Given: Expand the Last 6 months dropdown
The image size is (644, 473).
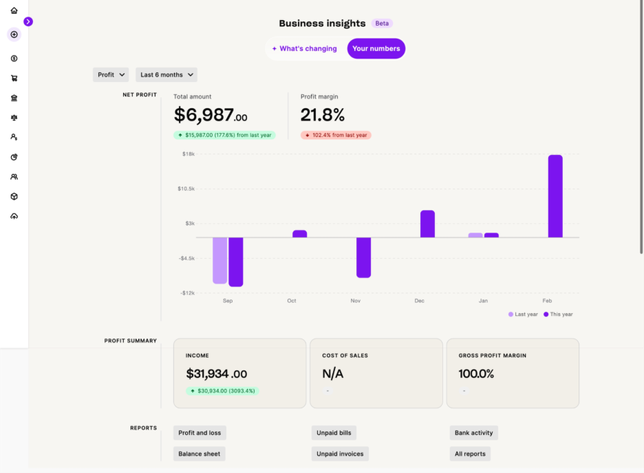Looking at the screenshot, I should pos(166,75).
